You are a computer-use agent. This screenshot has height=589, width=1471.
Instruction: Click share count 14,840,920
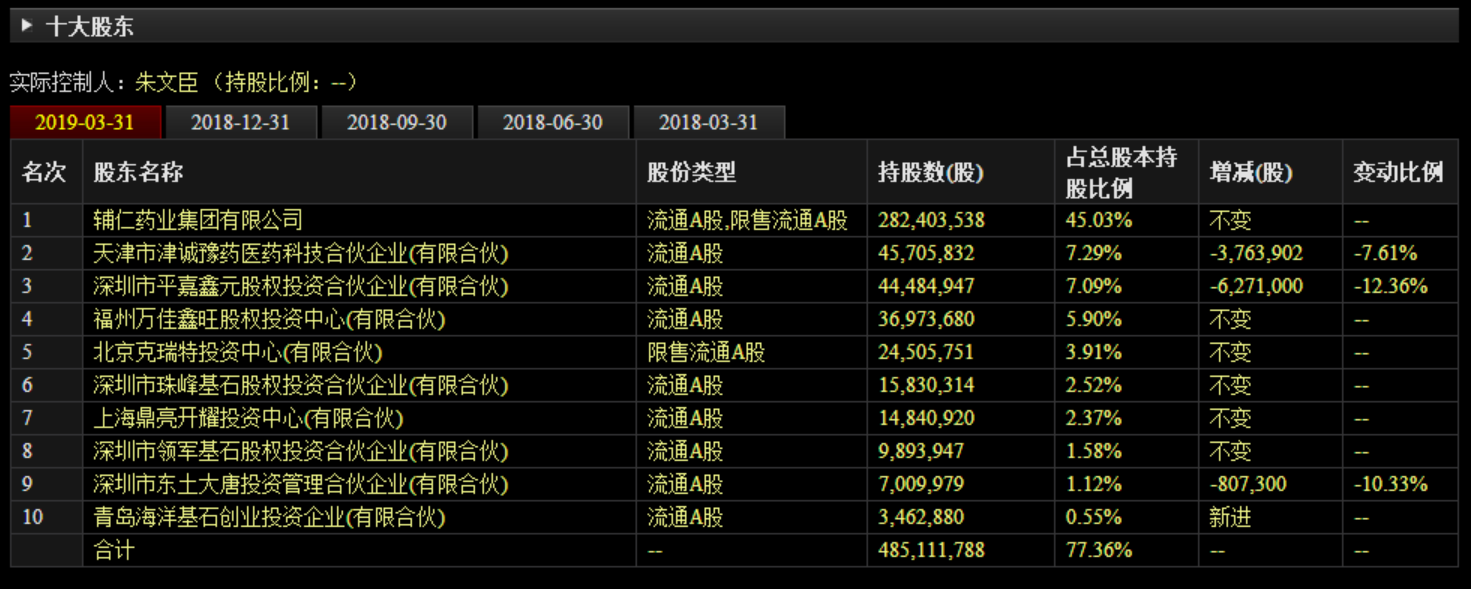[926, 418]
